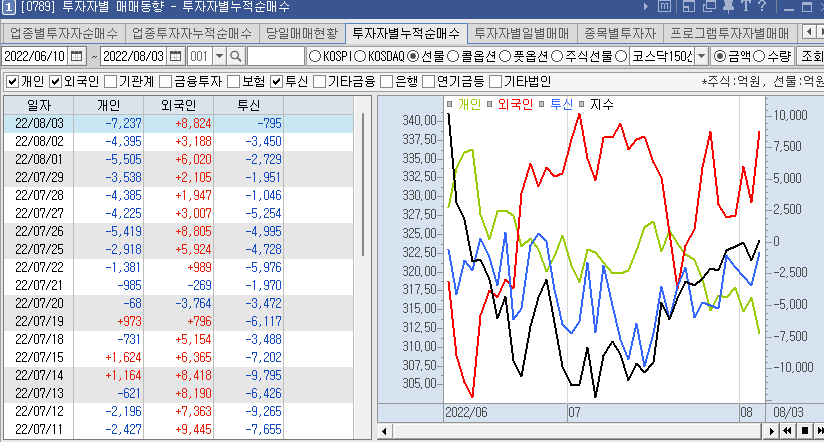Click the duplicate window icon in title bar
This screenshot has height=442, width=824.
[709, 7]
